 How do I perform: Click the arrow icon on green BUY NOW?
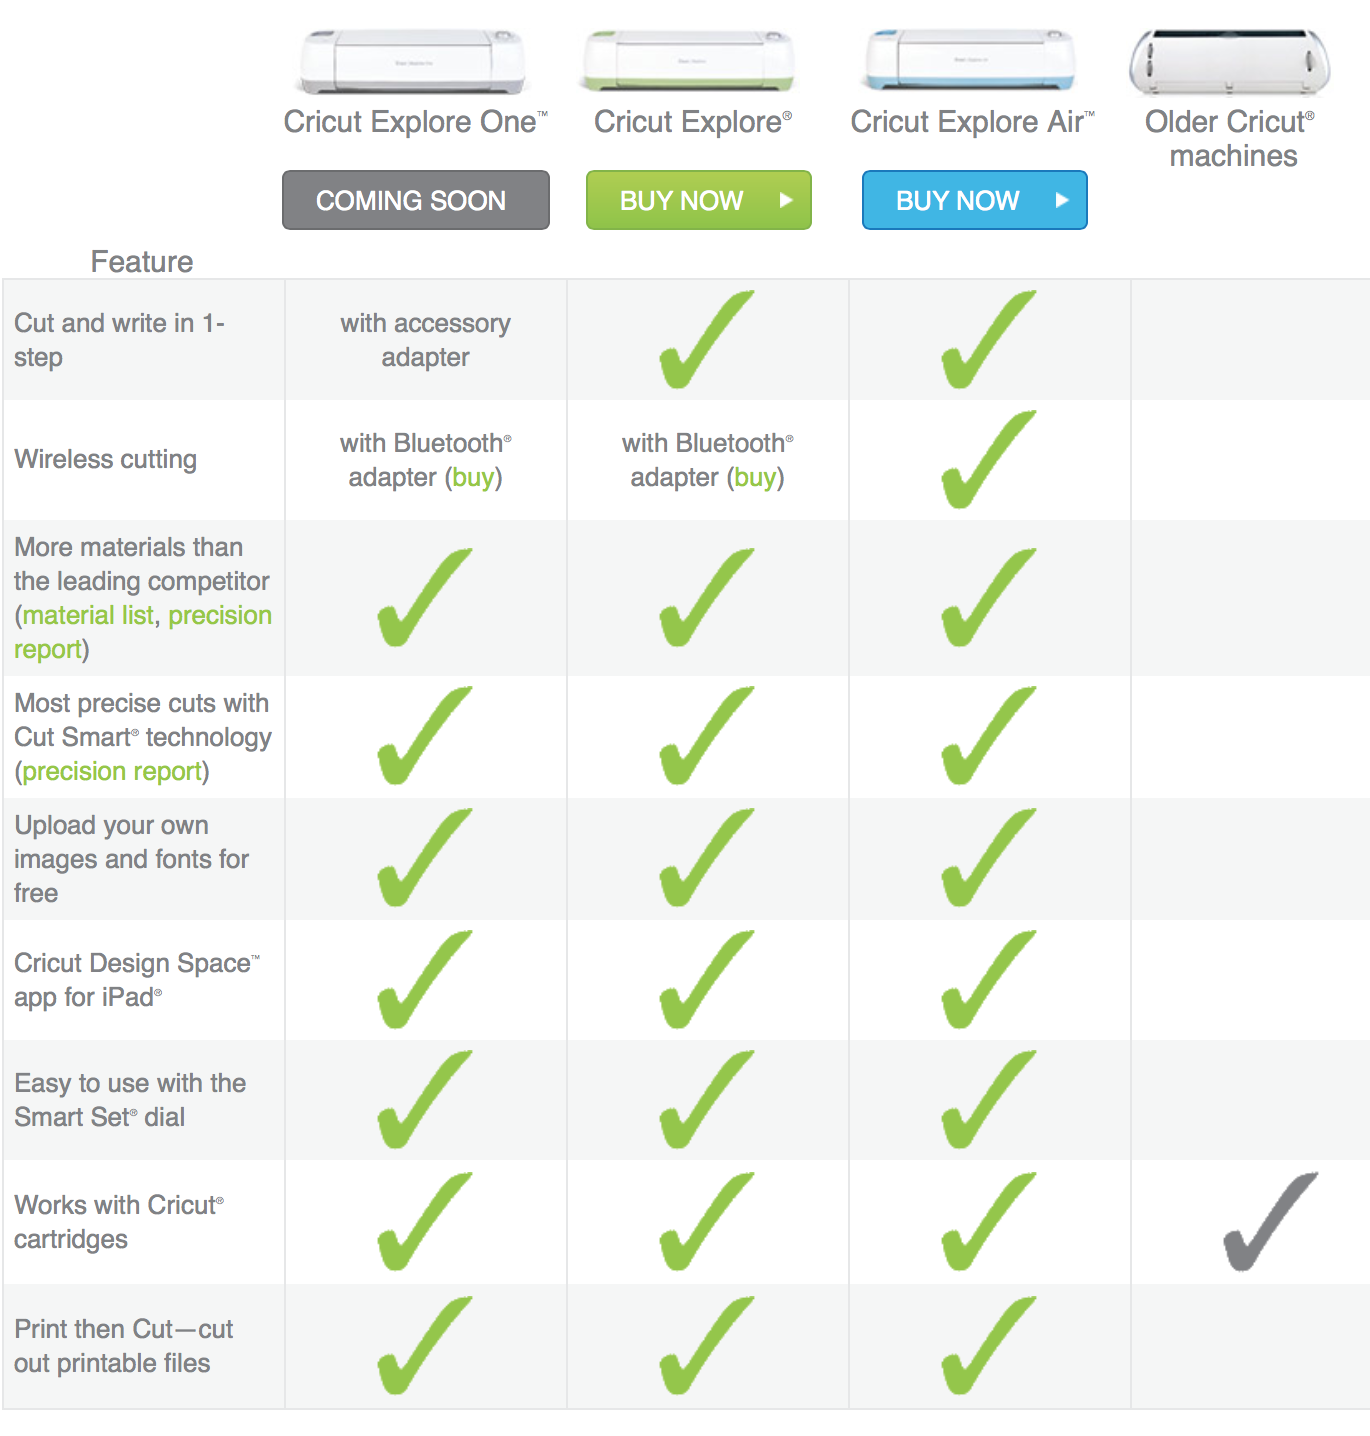point(786,200)
